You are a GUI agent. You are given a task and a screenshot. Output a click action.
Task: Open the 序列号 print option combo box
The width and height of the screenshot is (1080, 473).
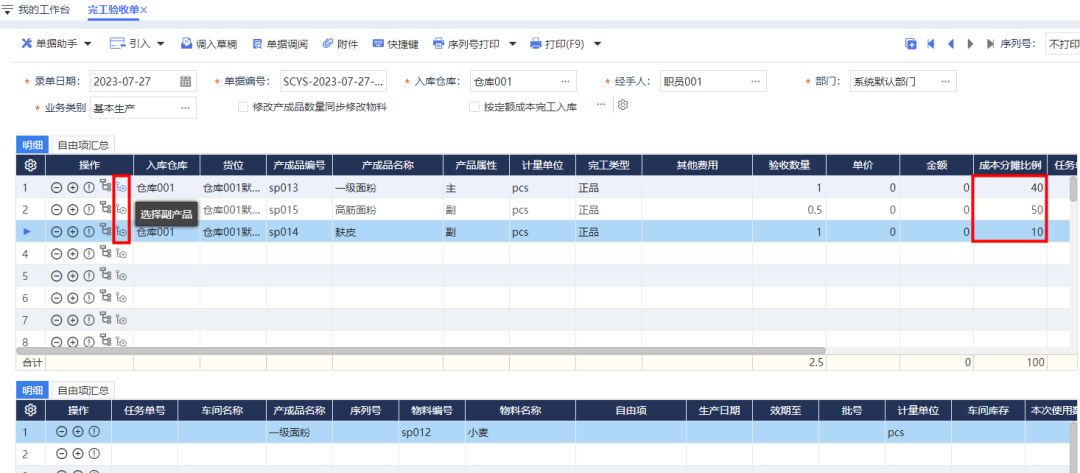tap(1062, 43)
